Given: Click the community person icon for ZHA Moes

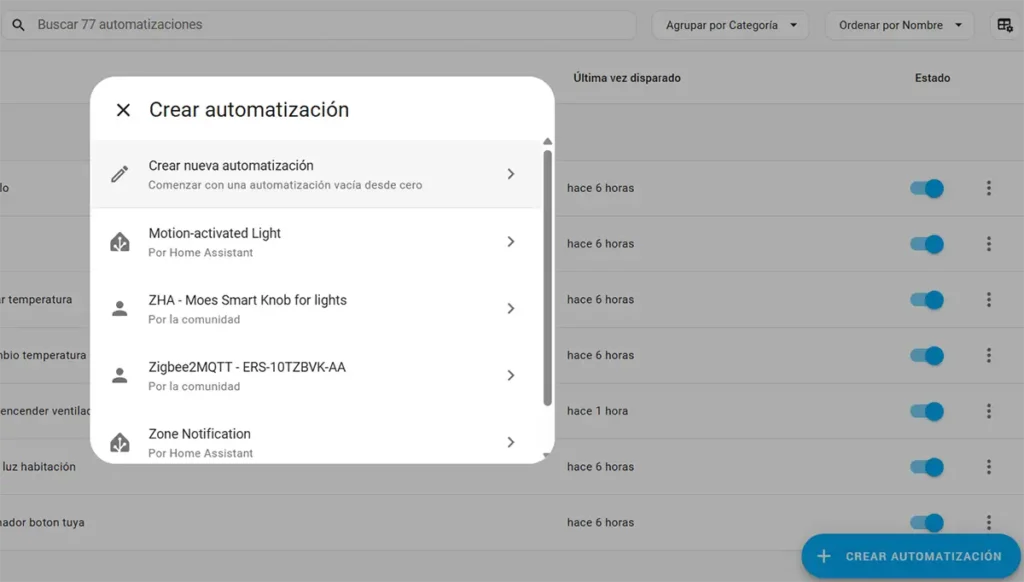Looking at the screenshot, I should 120,309.
